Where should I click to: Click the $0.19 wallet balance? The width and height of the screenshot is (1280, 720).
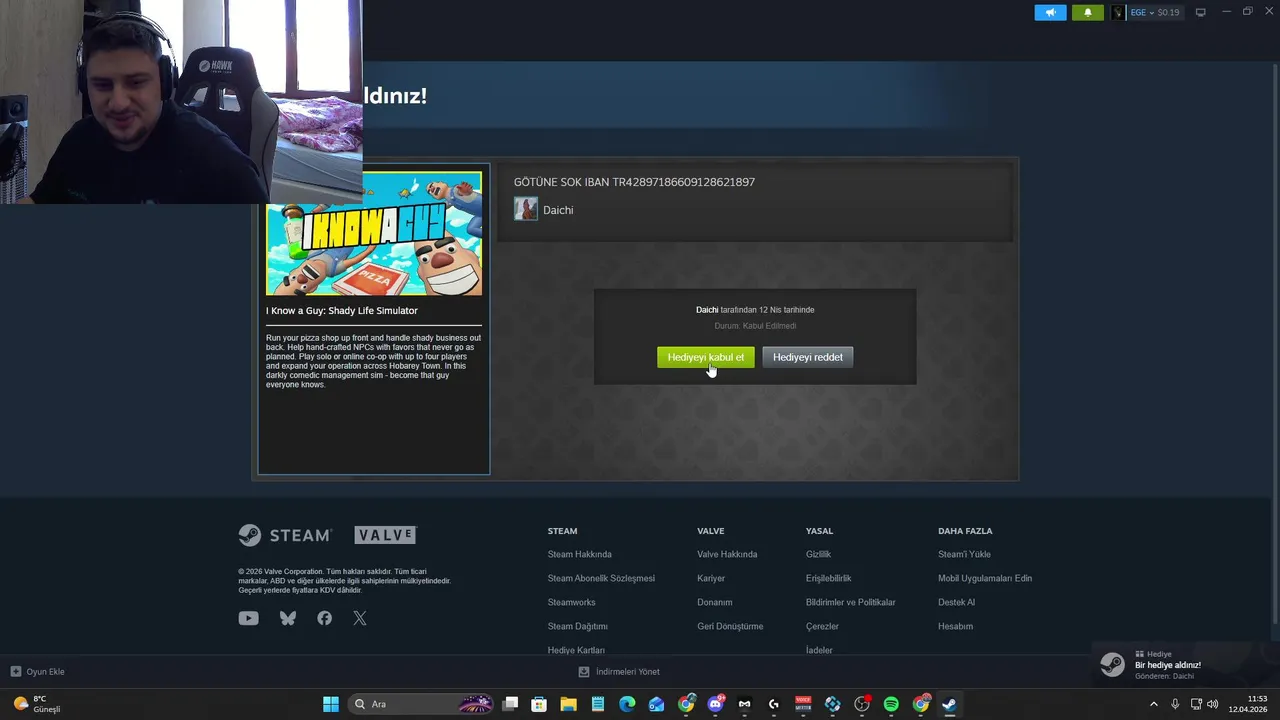click(1168, 12)
